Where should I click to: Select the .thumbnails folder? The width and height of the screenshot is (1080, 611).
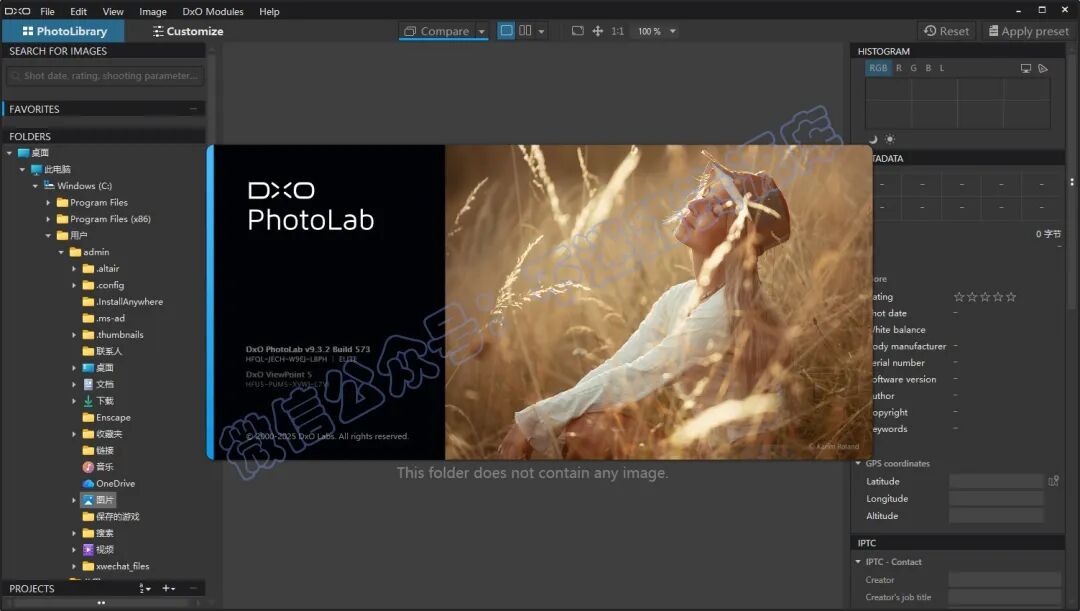coord(113,335)
